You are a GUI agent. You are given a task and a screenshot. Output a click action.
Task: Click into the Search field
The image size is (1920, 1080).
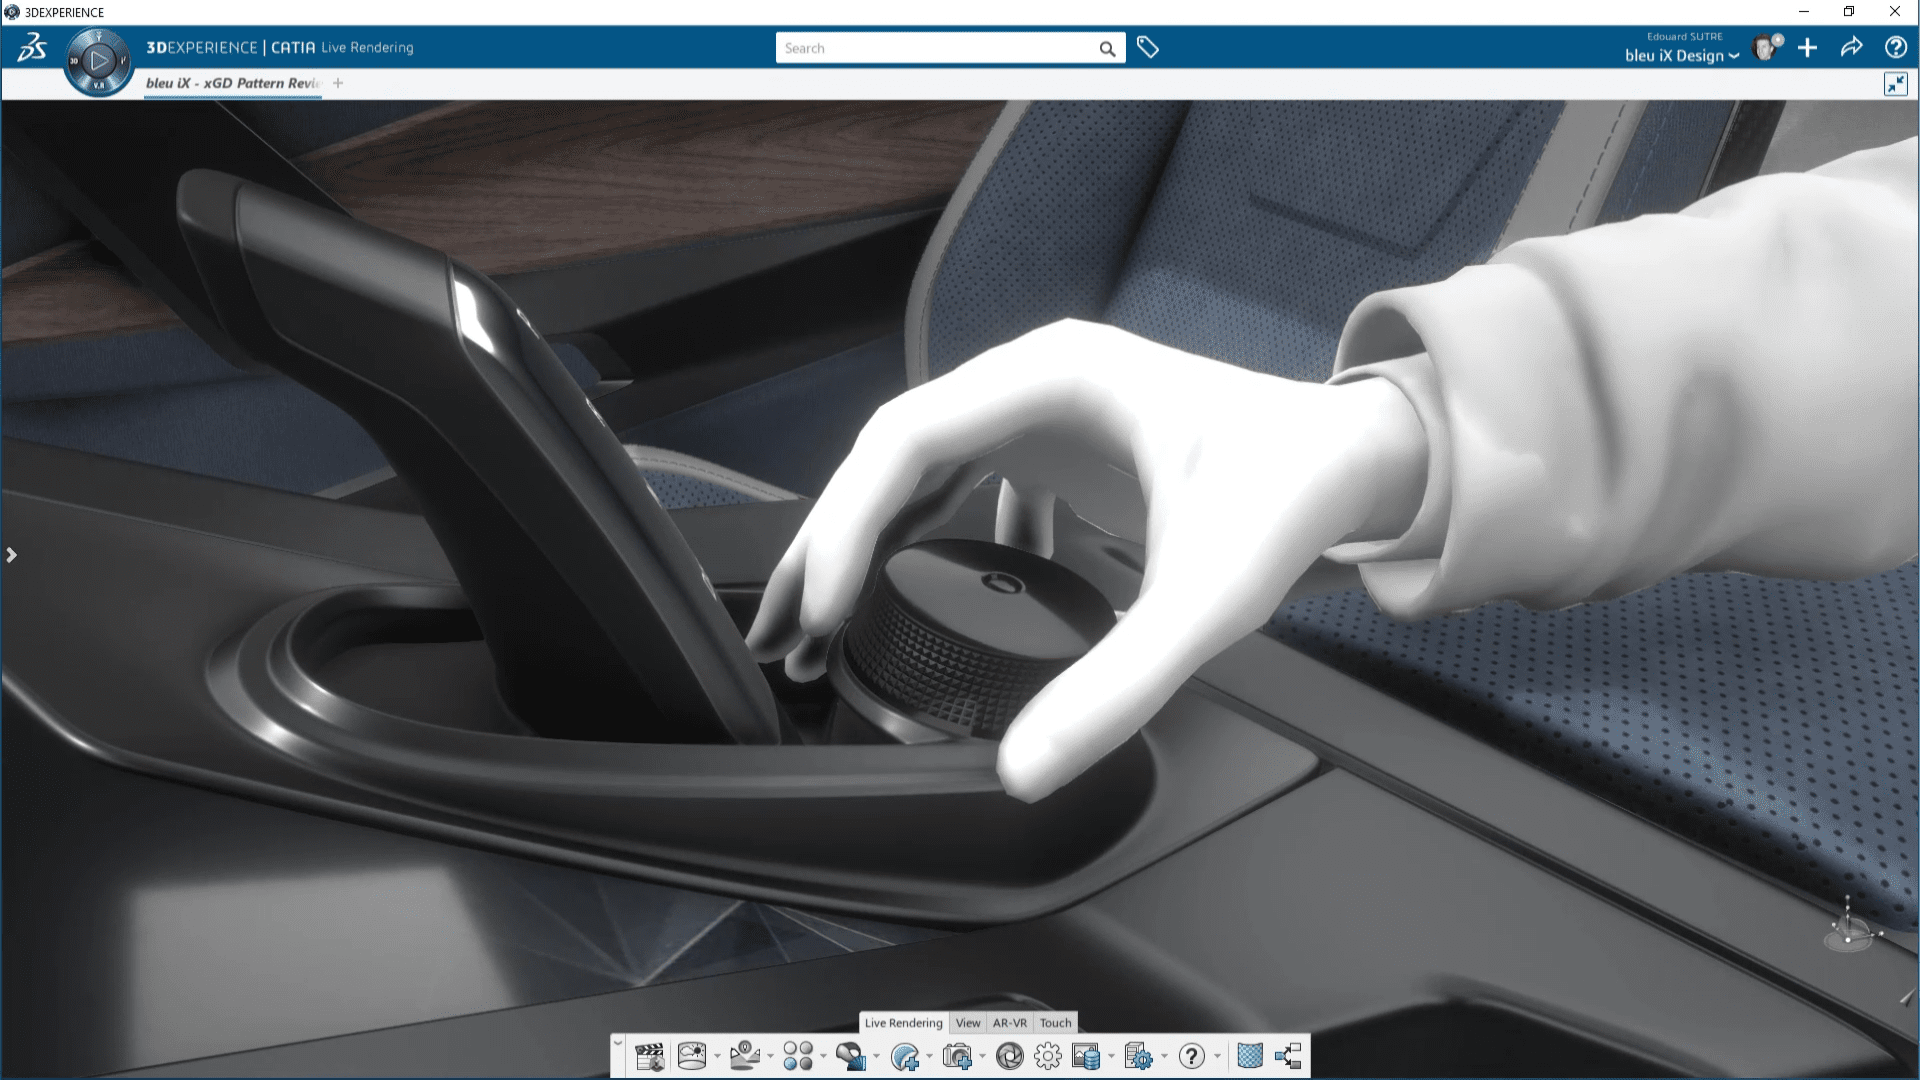pyautogui.click(x=938, y=48)
